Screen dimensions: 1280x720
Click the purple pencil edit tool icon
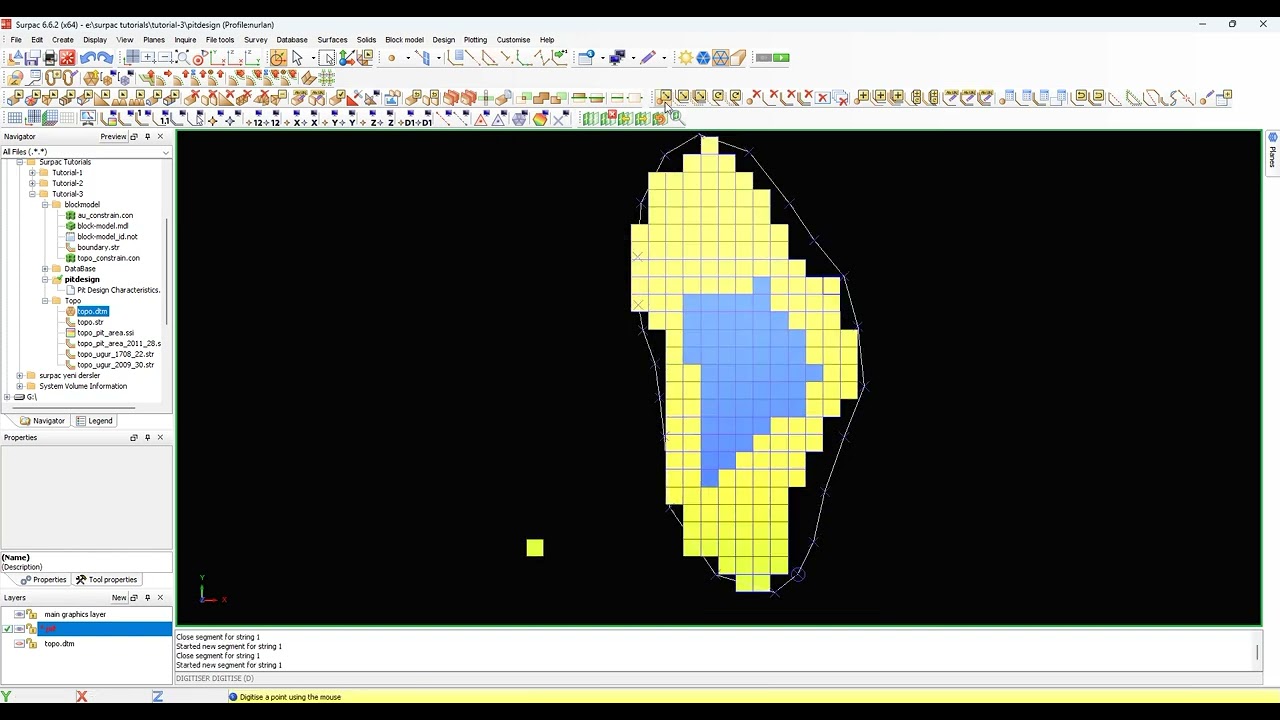coord(648,57)
